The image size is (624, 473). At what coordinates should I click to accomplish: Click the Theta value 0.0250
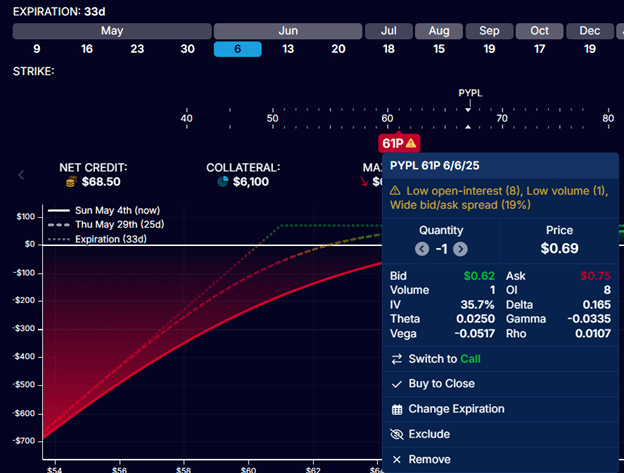pyautogui.click(x=476, y=319)
